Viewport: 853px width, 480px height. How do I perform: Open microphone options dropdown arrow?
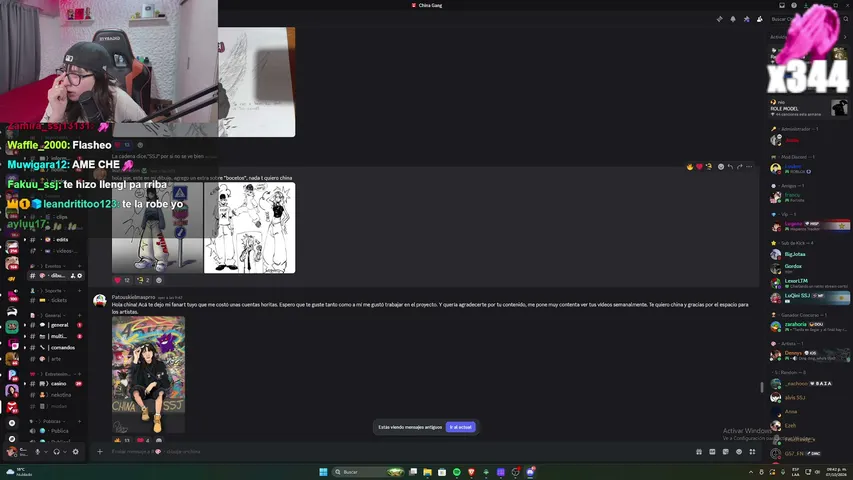click(x=46, y=452)
